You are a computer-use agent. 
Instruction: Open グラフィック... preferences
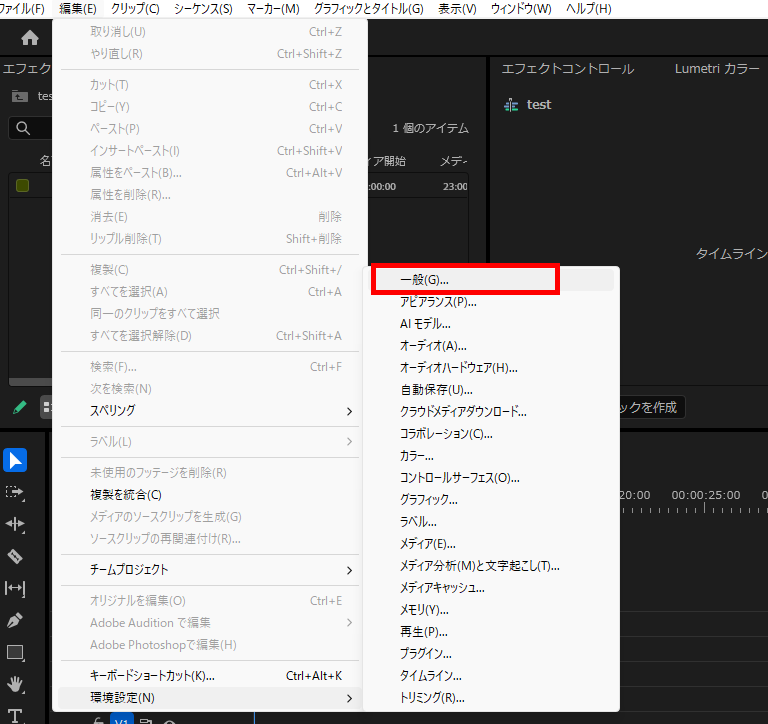coord(491,500)
